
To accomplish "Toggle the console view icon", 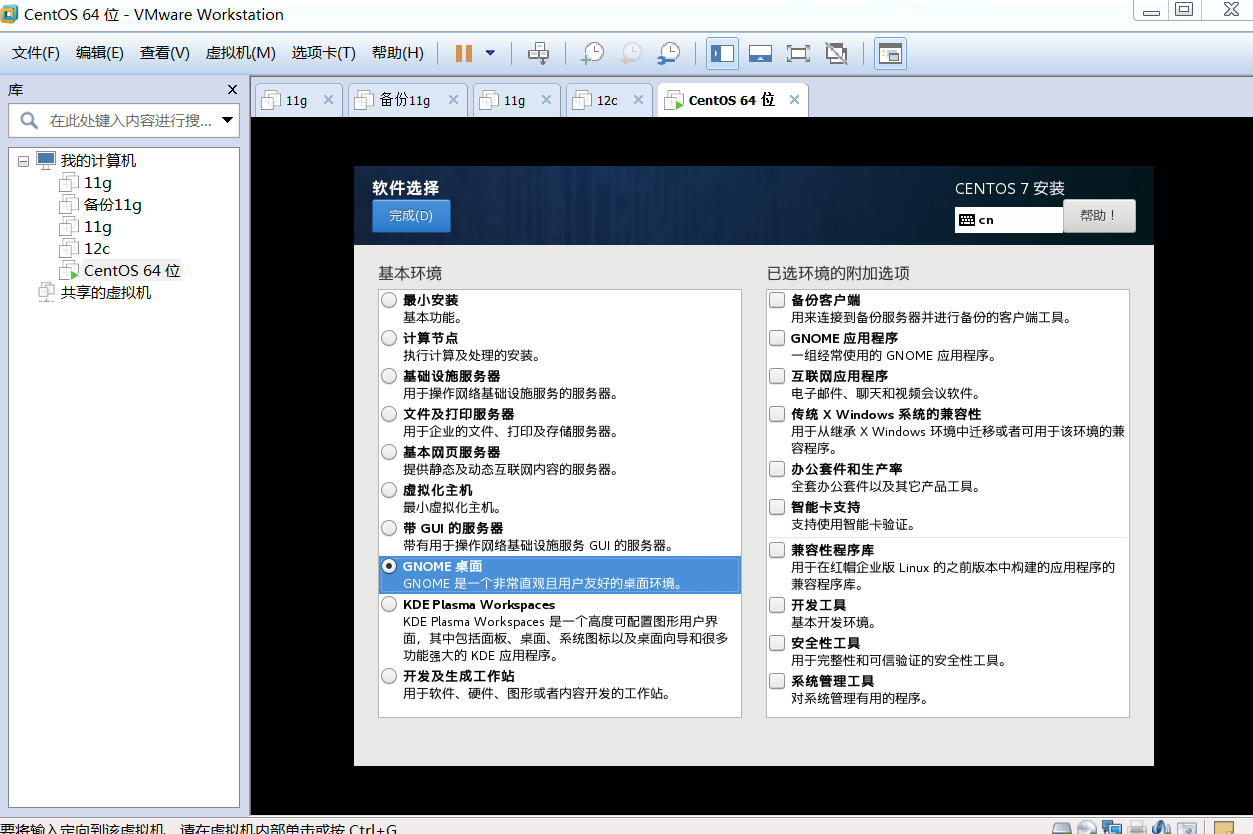I will click(890, 53).
